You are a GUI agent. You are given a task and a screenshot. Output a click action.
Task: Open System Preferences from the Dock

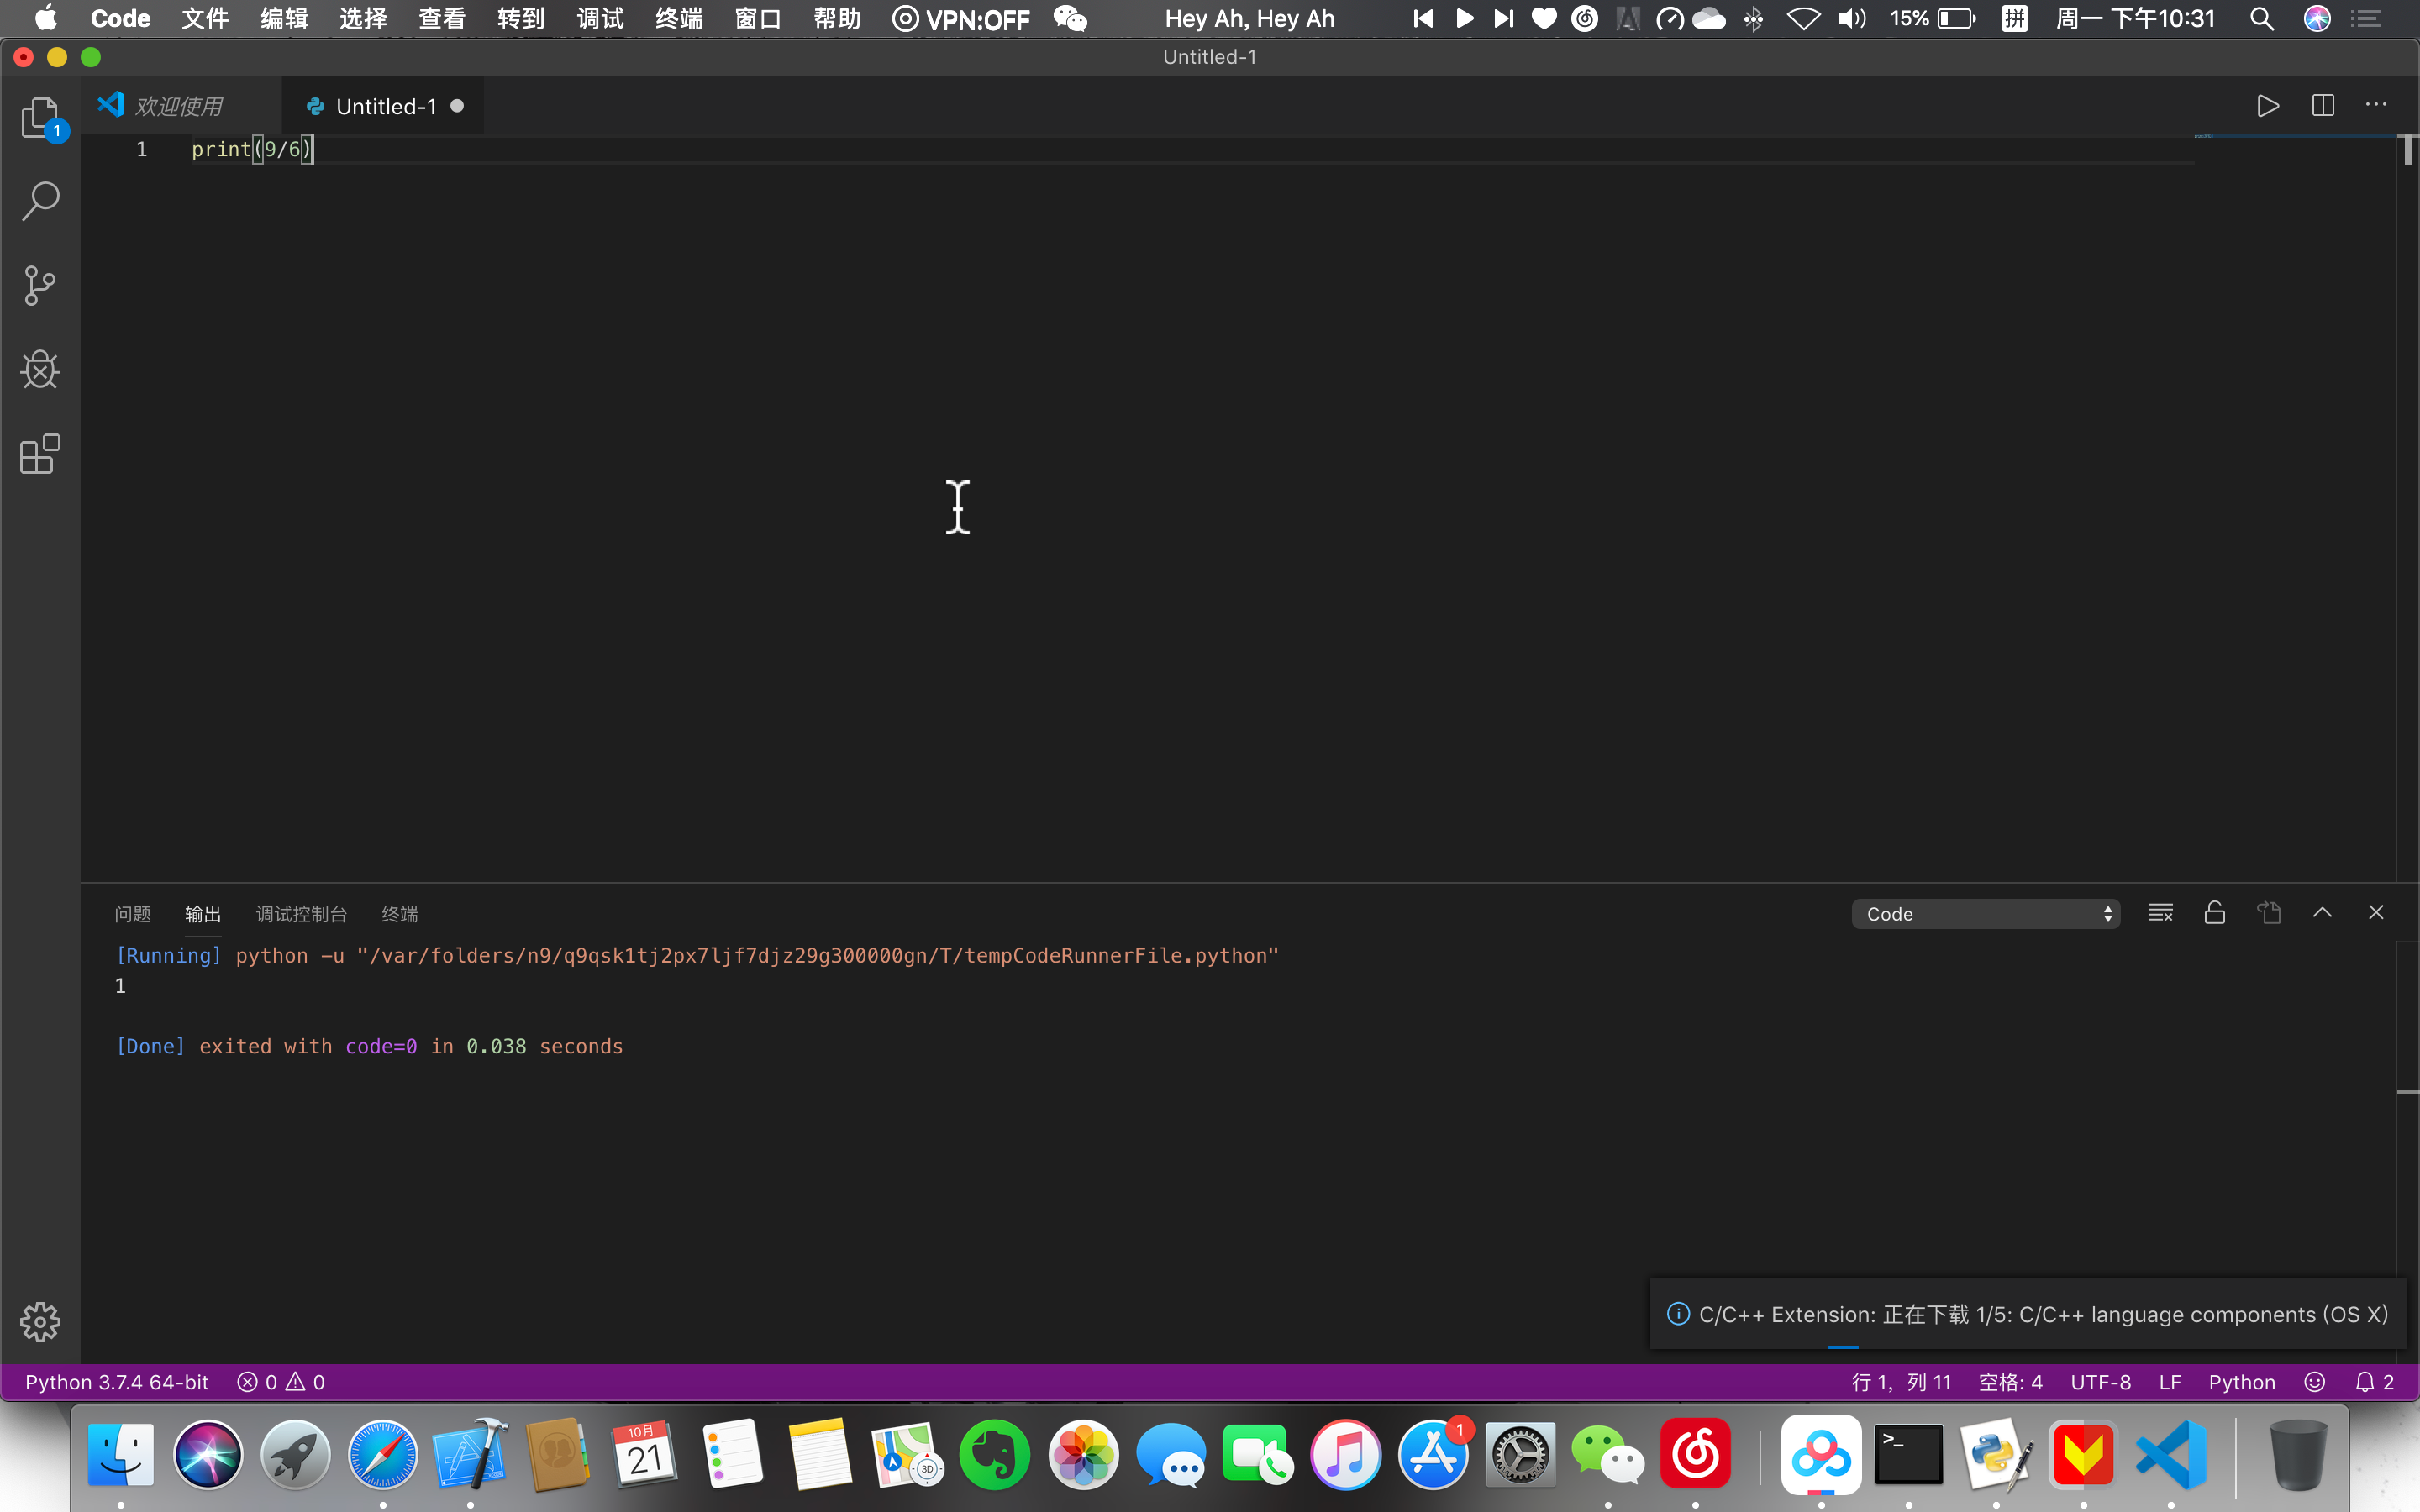[1520, 1454]
